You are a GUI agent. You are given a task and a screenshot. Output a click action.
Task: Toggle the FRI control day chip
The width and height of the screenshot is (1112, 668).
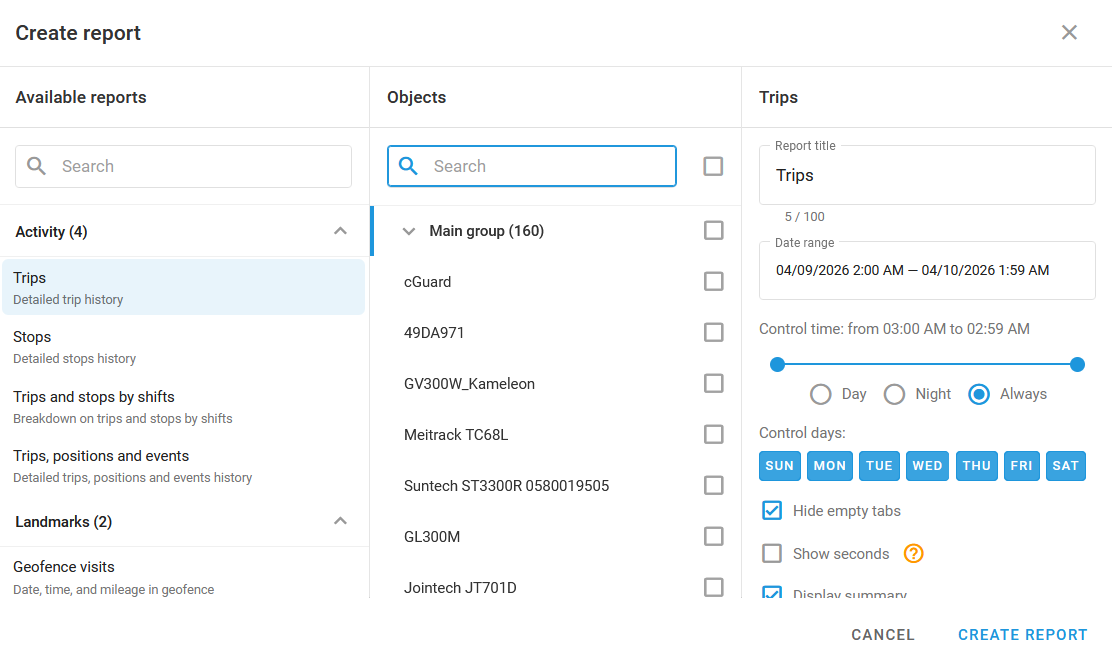pyautogui.click(x=1021, y=466)
